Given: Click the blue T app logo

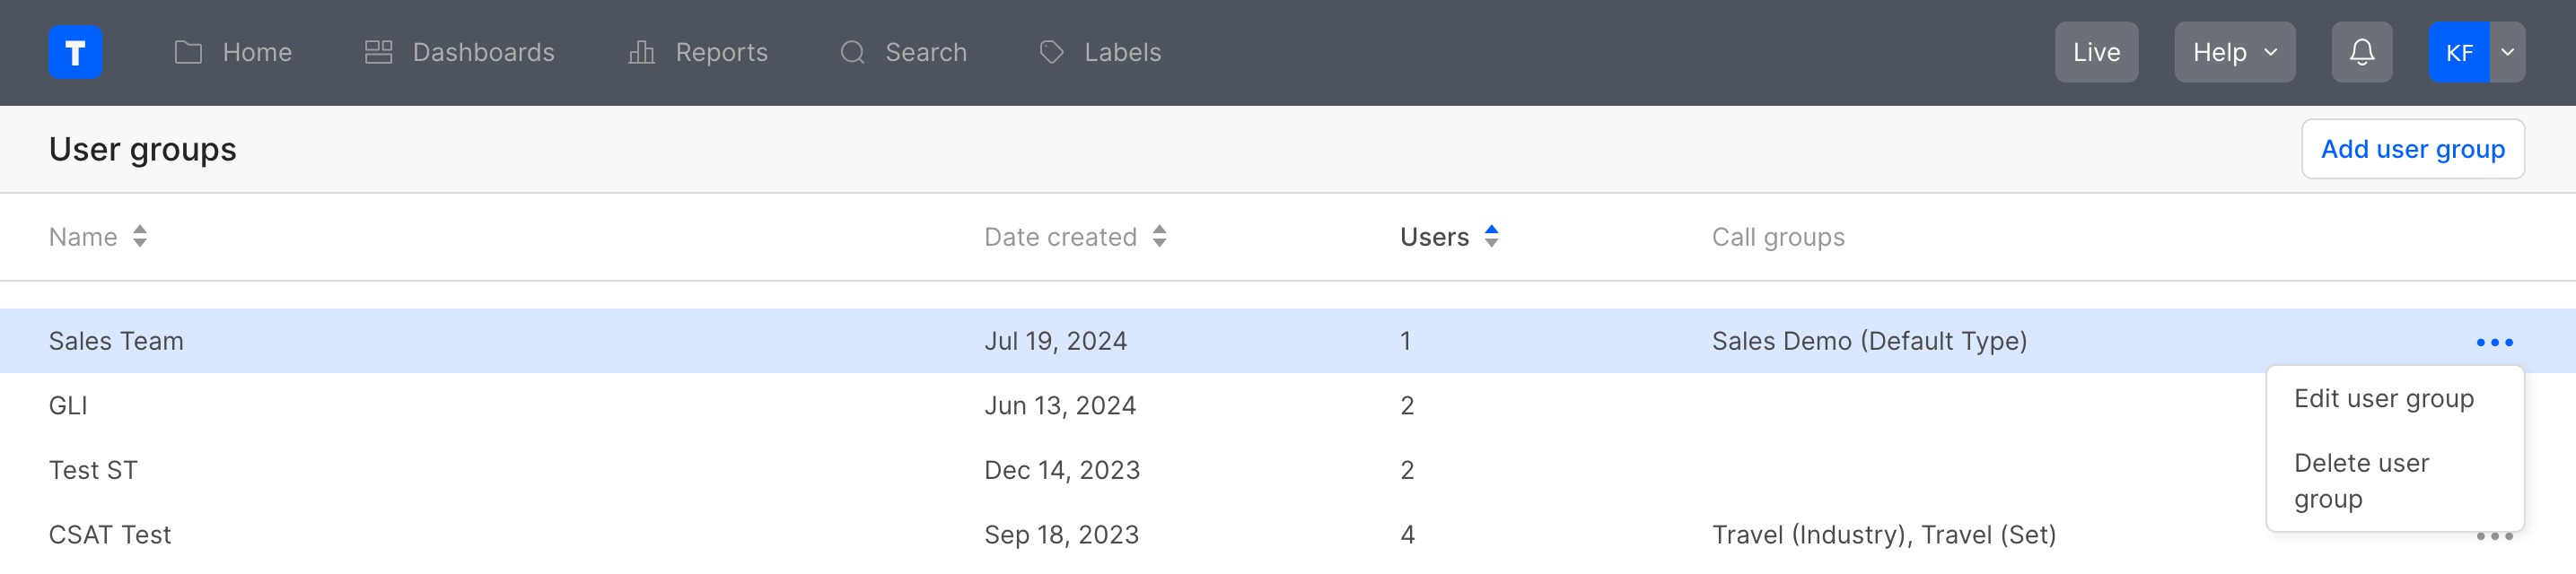Looking at the screenshot, I should coord(75,52).
